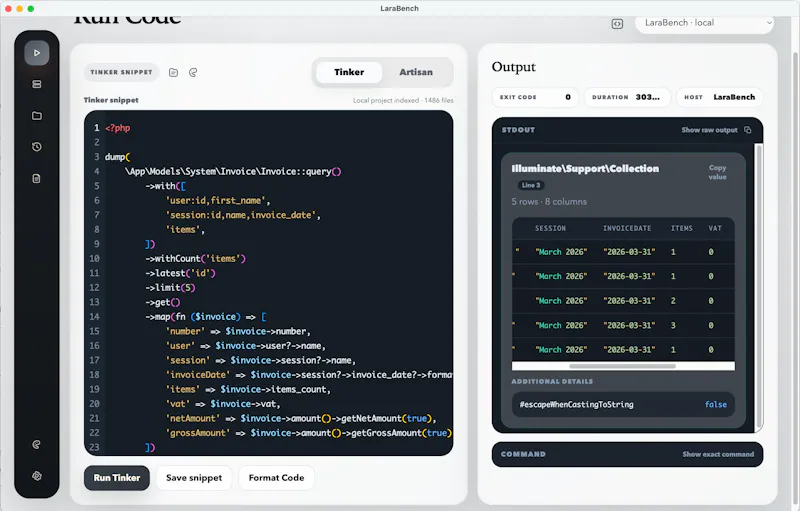The height and width of the screenshot is (511, 800).
Task: Click the COMMAND panel heading
Action: (x=523, y=454)
